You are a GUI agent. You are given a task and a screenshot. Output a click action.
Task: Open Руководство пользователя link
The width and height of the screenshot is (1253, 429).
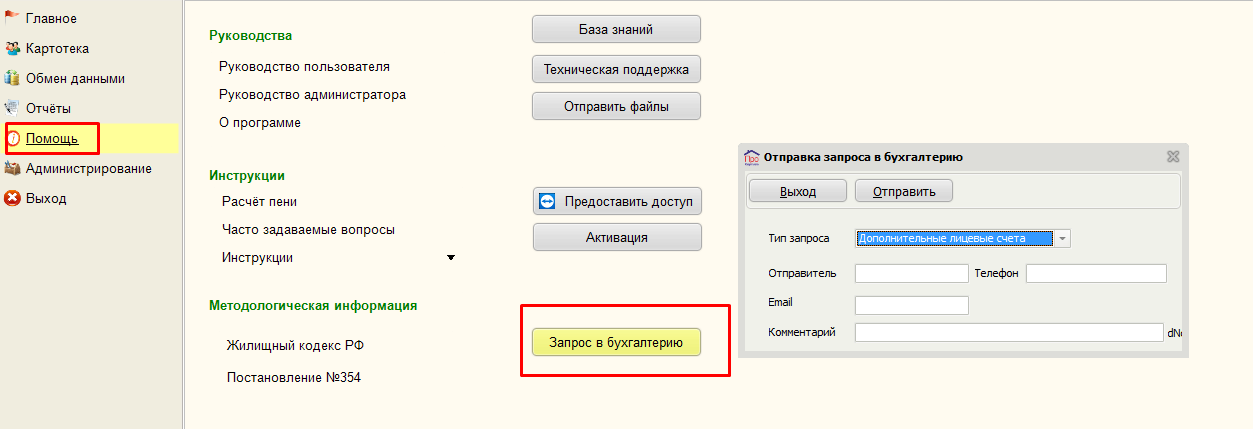304,67
